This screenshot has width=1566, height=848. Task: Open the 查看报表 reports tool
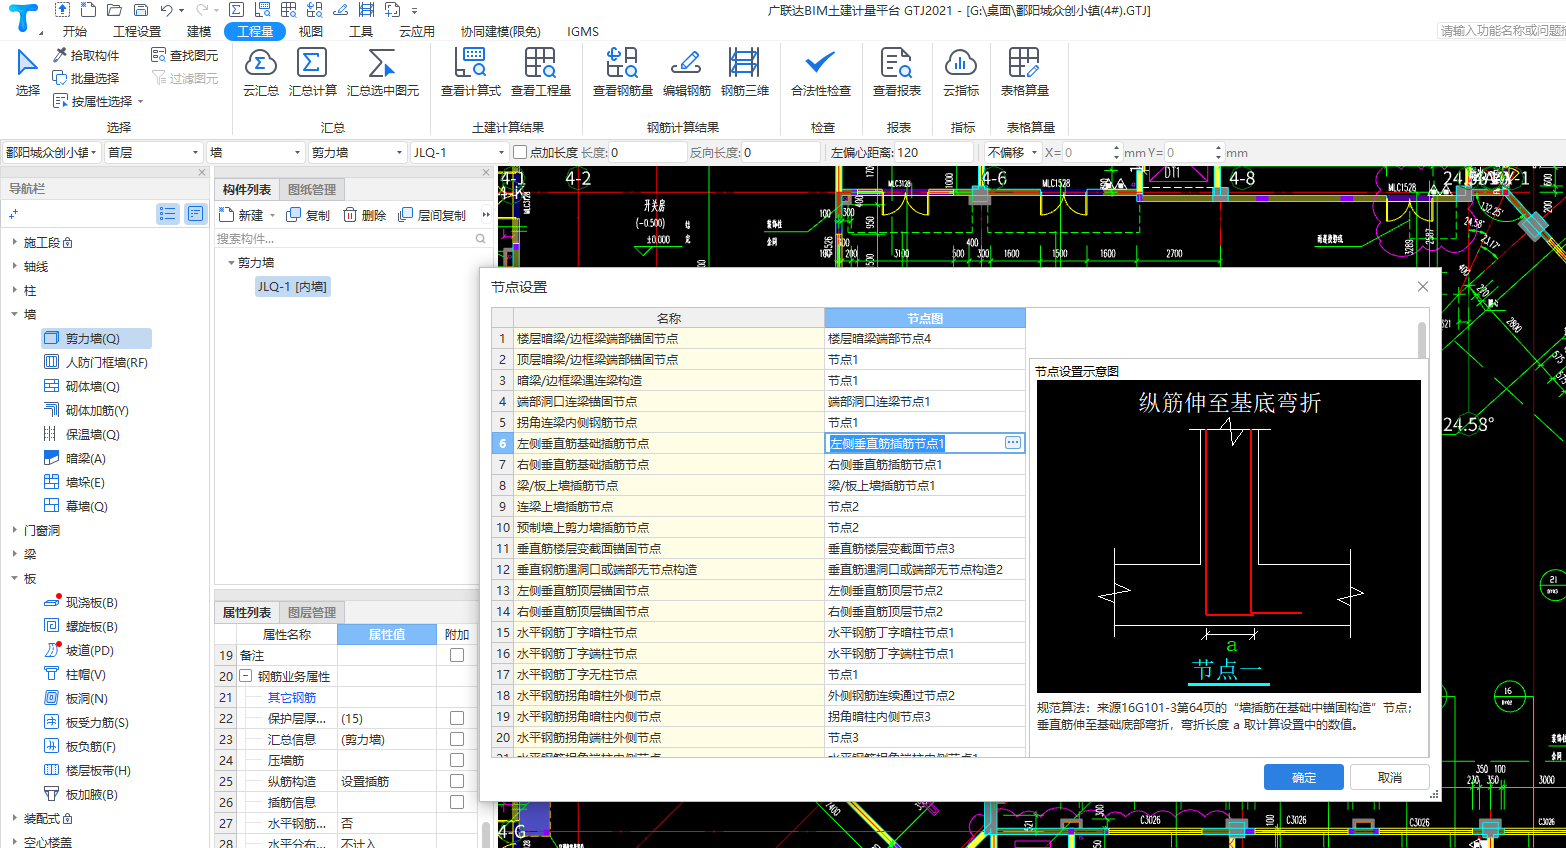[896, 72]
